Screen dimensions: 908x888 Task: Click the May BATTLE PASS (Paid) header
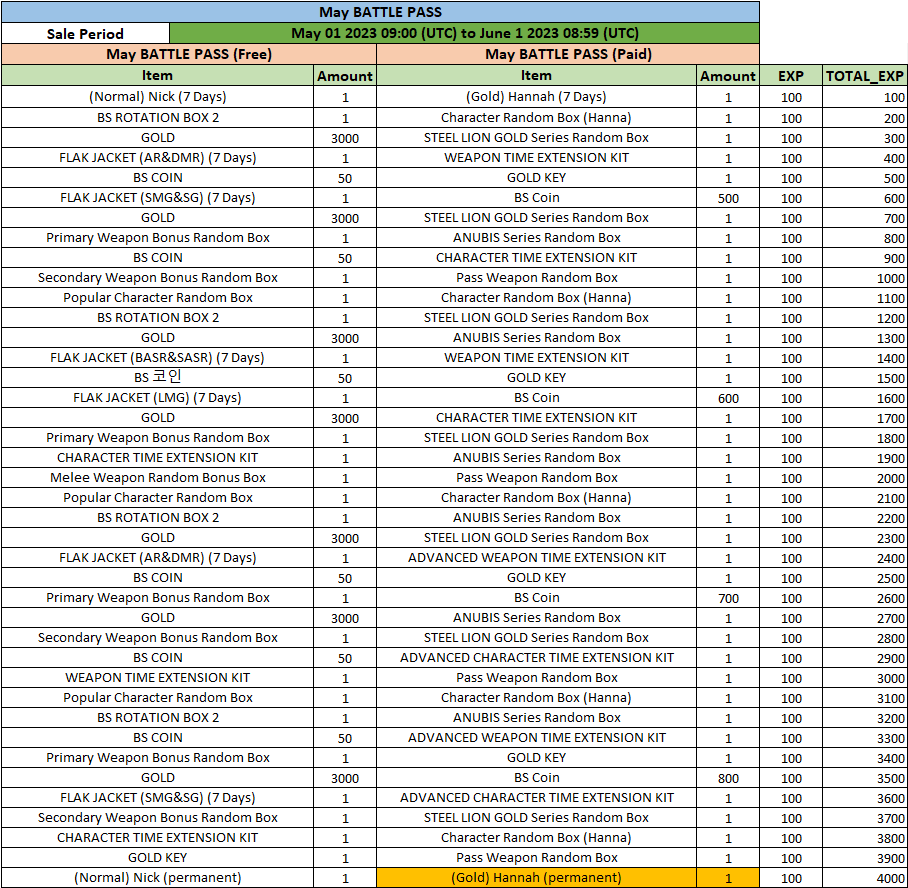click(x=567, y=55)
